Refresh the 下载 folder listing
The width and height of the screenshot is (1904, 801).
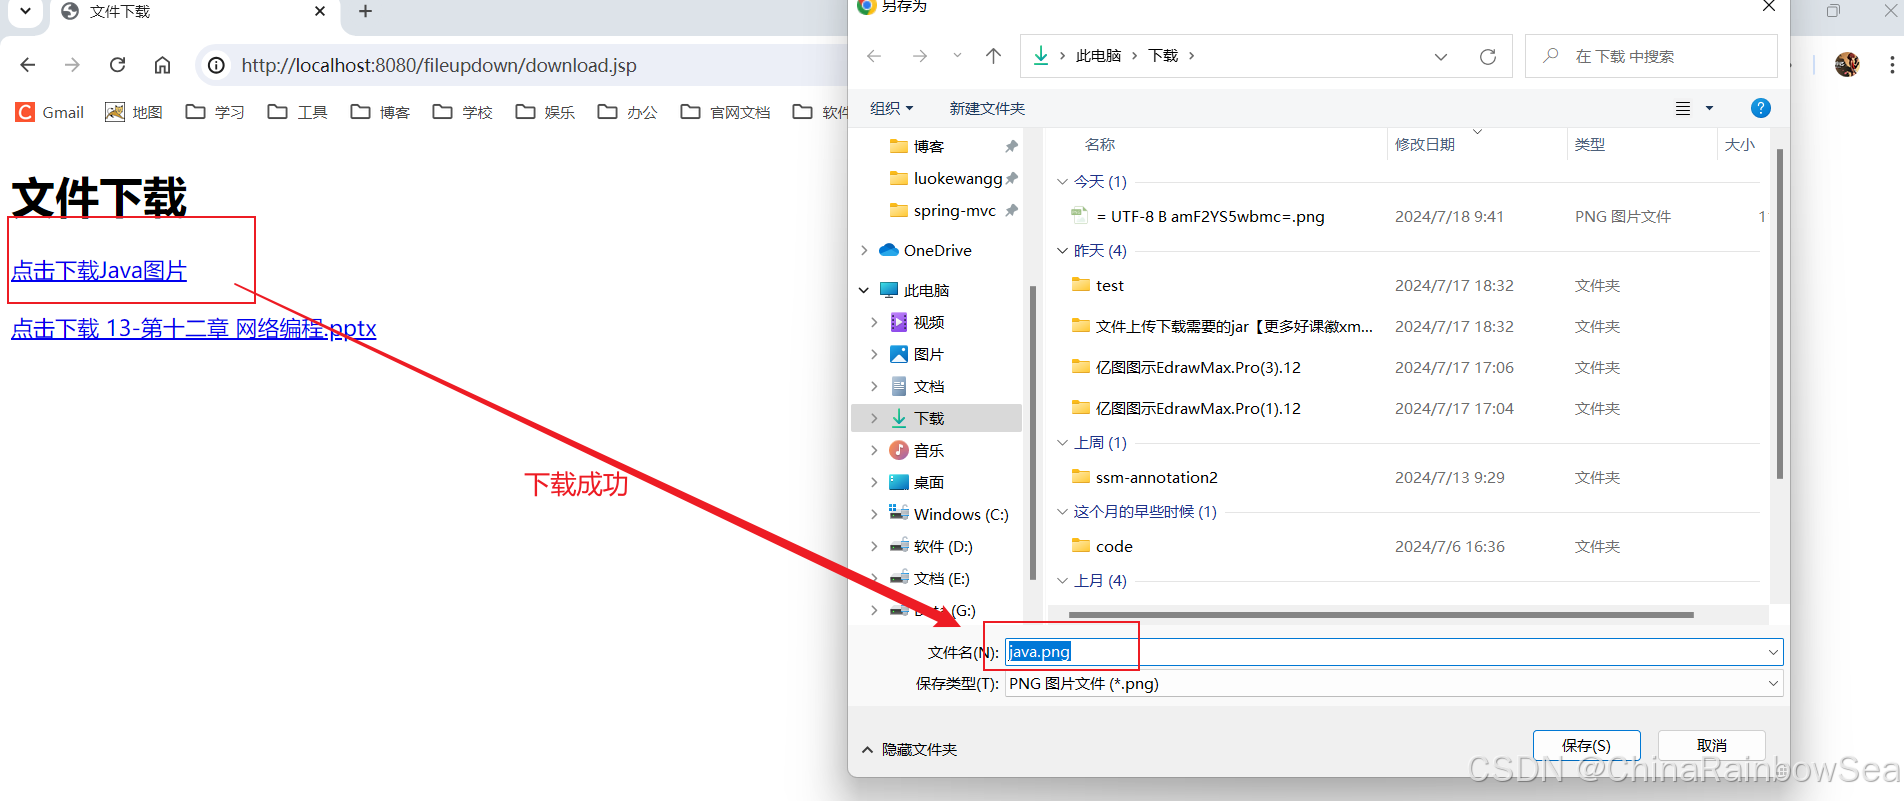click(x=1488, y=56)
